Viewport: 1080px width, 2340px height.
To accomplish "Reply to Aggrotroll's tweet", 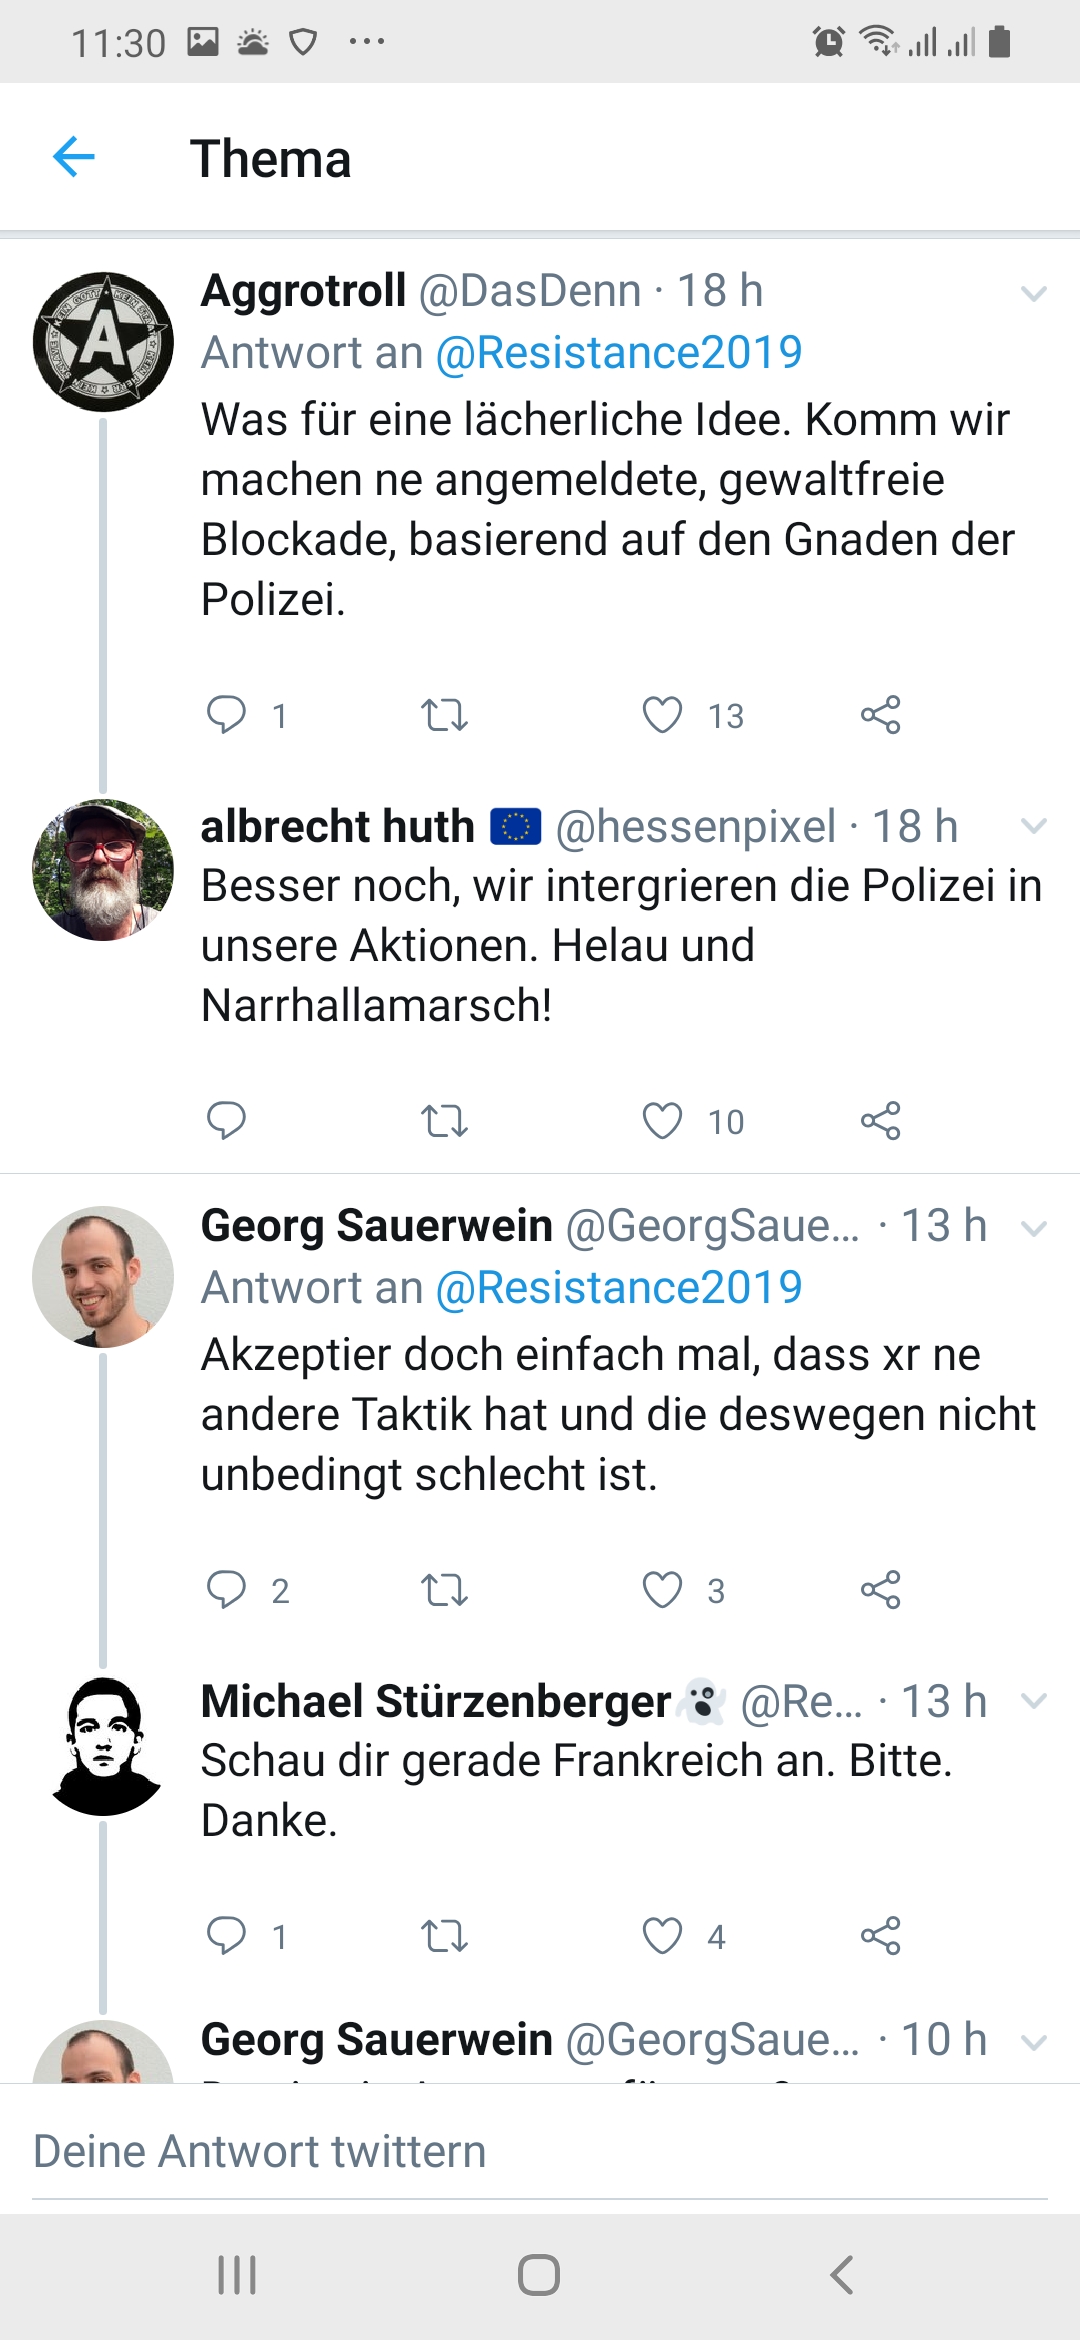I will pos(226,715).
